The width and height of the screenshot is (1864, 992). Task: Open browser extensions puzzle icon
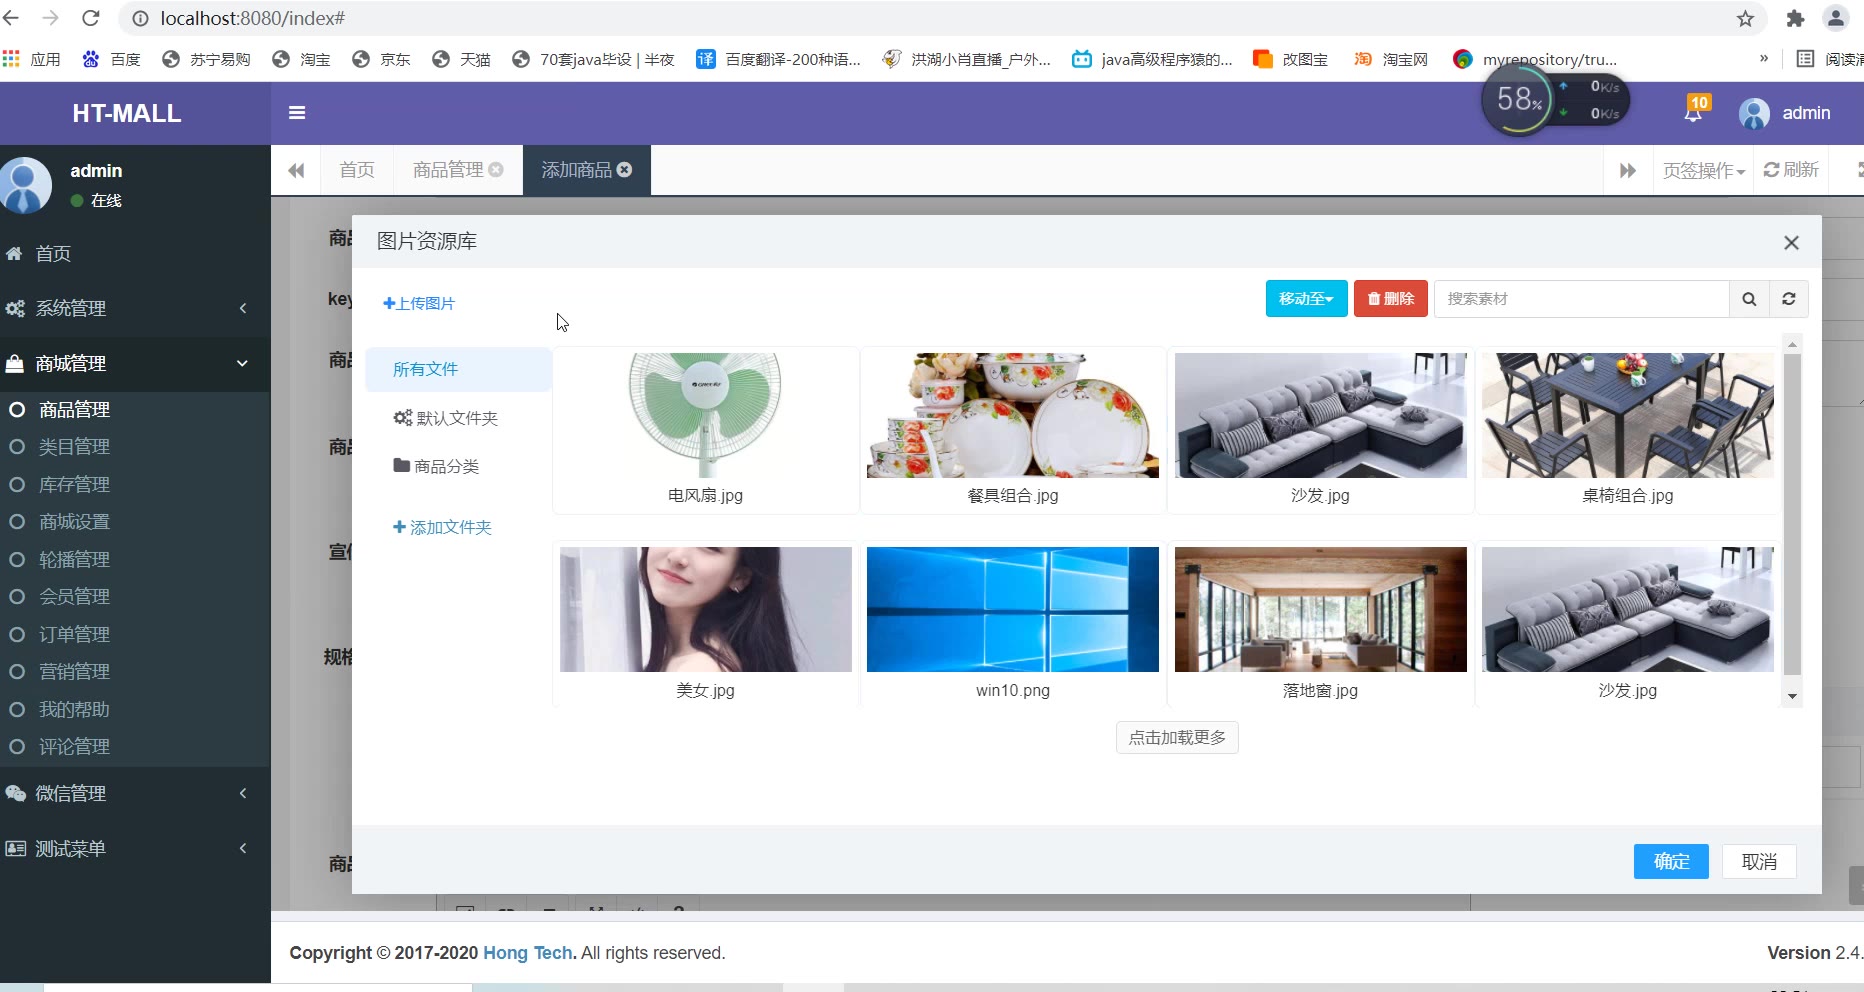click(1795, 18)
